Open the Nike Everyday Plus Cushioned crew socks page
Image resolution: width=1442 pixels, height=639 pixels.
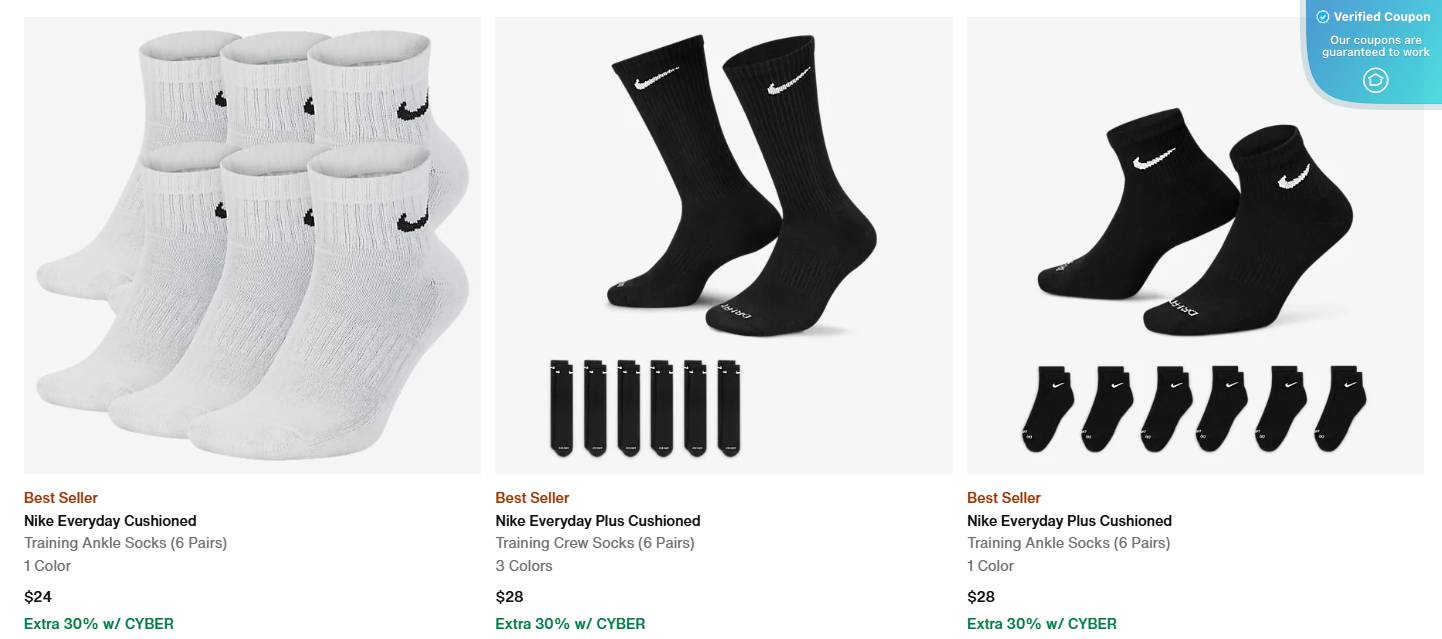(x=597, y=520)
